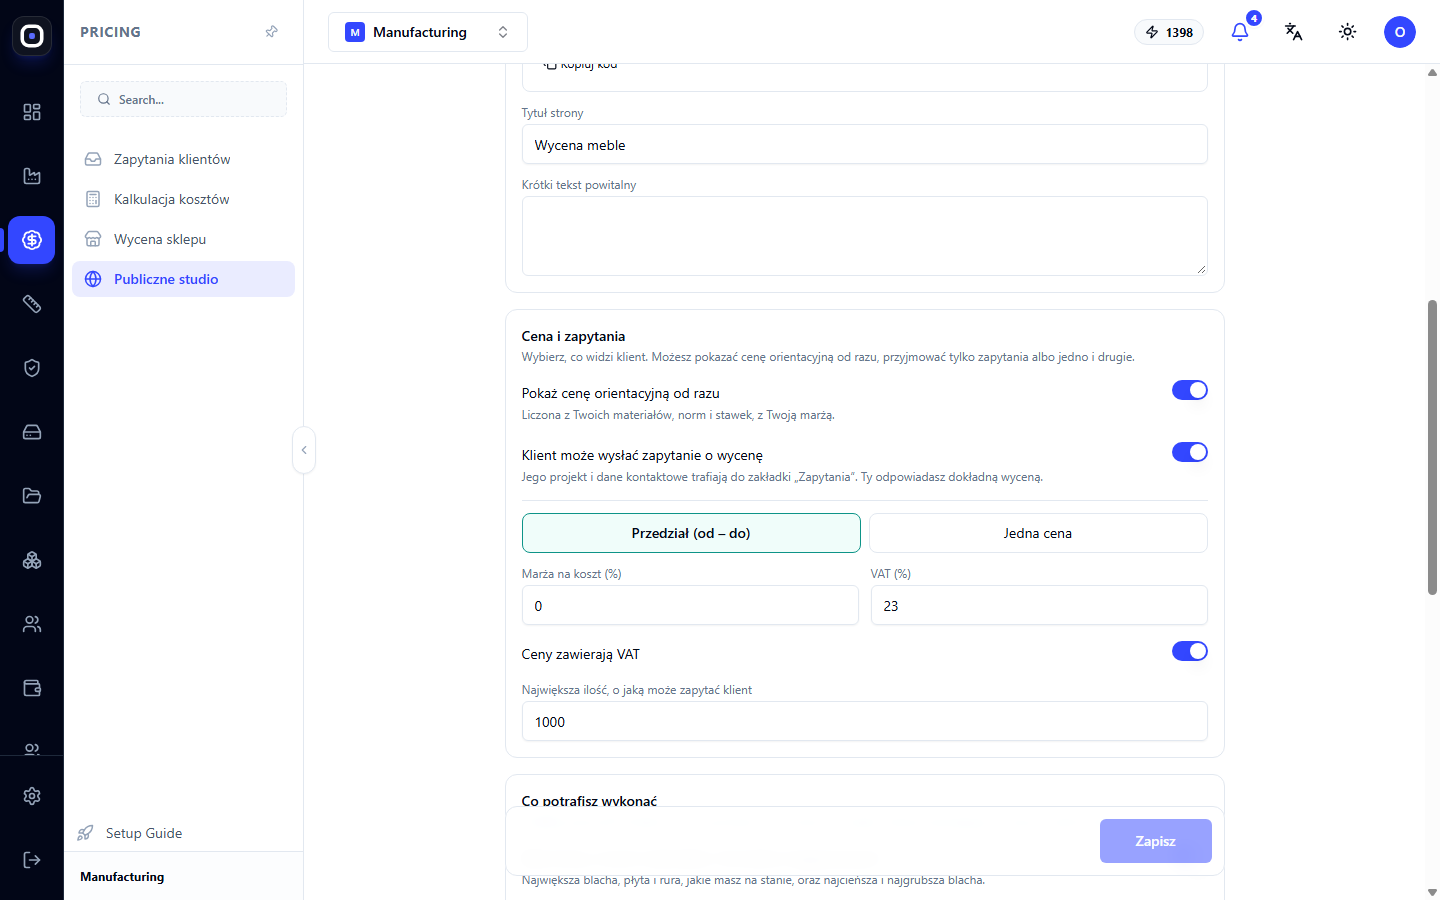Click the shield check icon in sidebar
This screenshot has width=1440, height=900.
coord(32,368)
